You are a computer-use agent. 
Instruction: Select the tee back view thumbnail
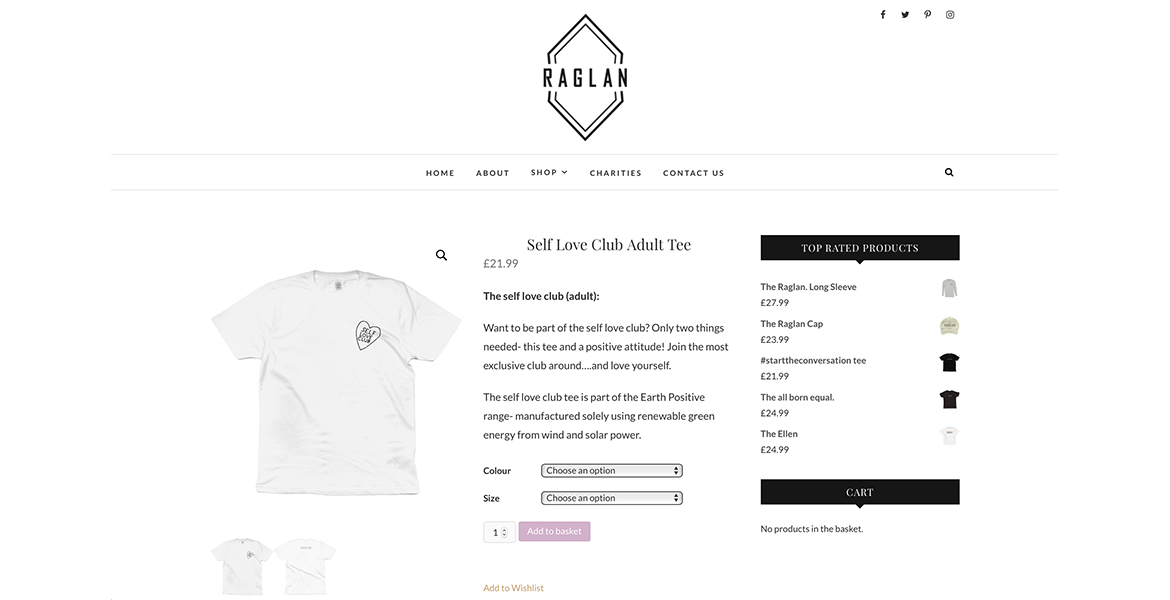tap(306, 565)
